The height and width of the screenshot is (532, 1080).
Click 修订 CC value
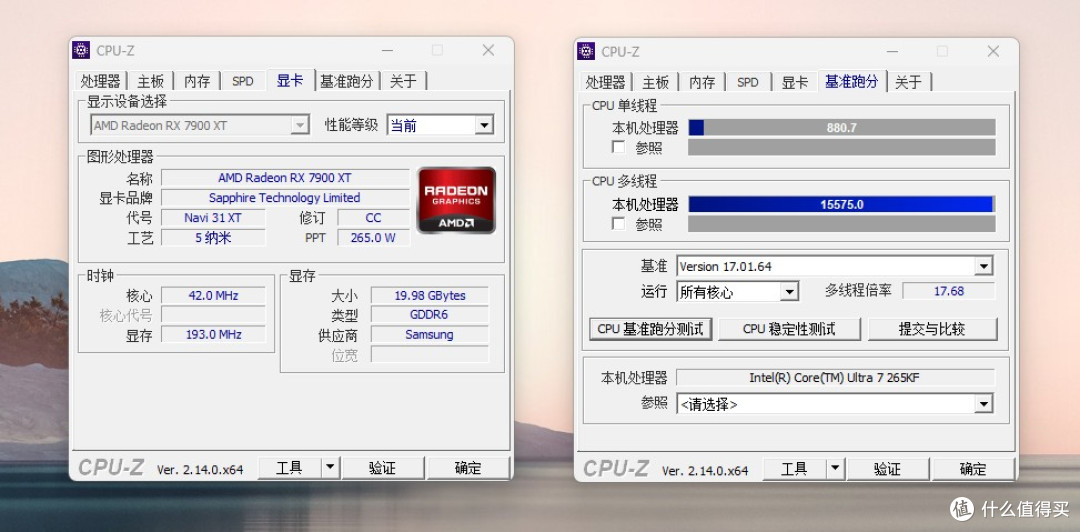click(373, 218)
